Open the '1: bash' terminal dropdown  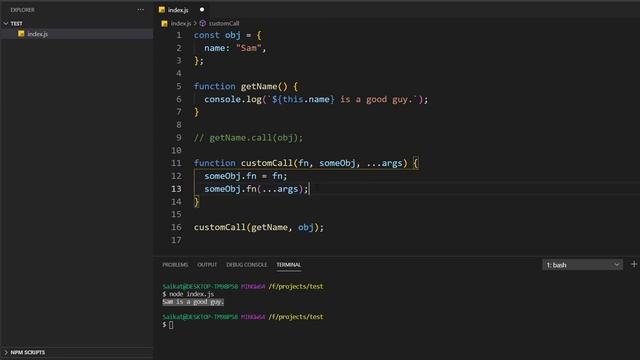pyautogui.click(x=582, y=265)
